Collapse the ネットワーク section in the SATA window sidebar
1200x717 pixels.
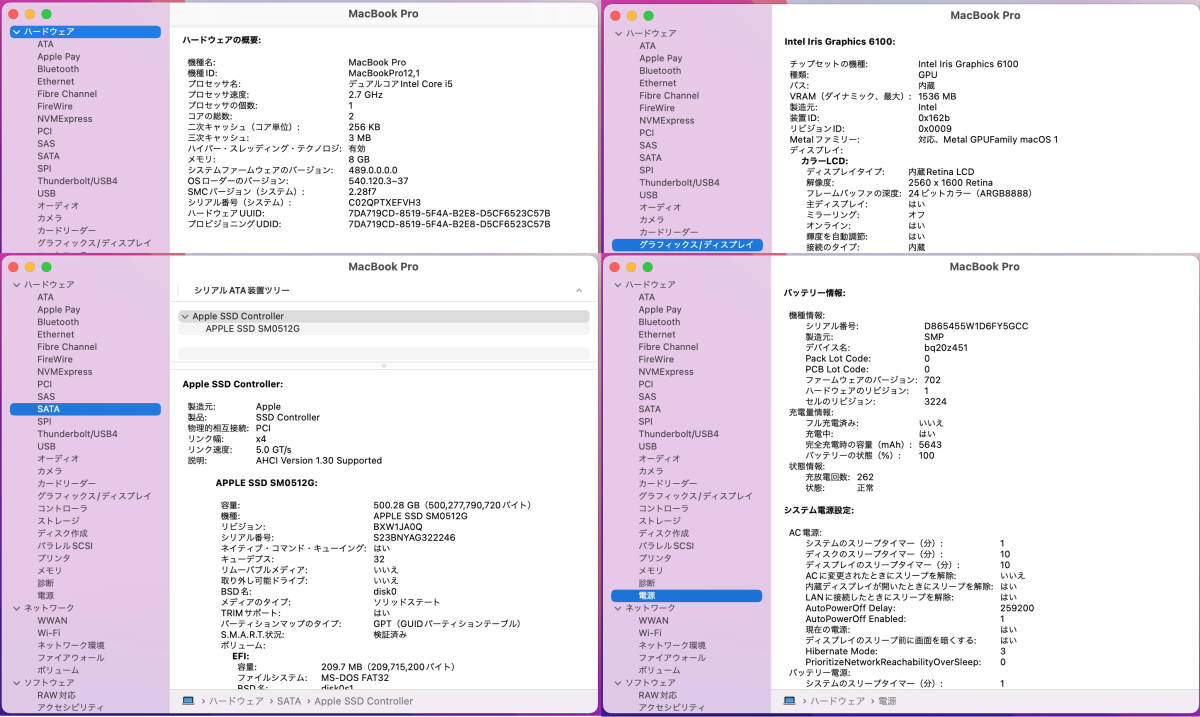coord(16,608)
